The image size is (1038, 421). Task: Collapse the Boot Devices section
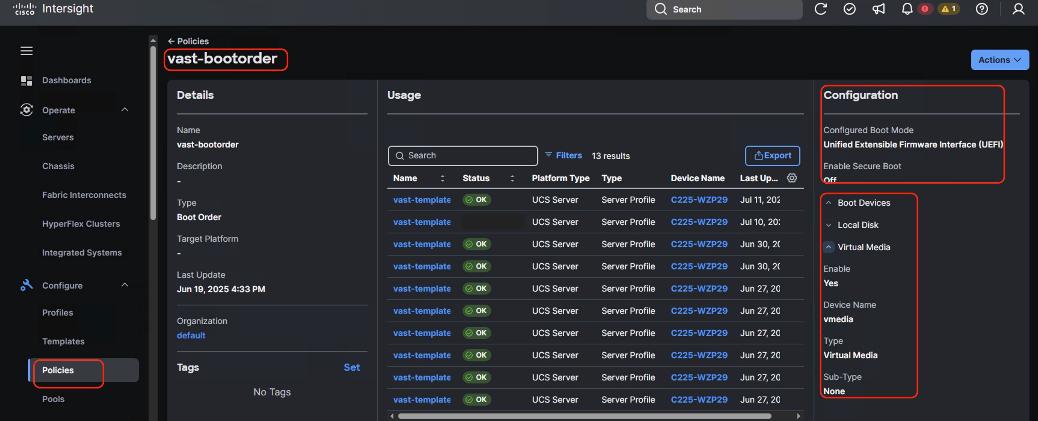click(828, 203)
